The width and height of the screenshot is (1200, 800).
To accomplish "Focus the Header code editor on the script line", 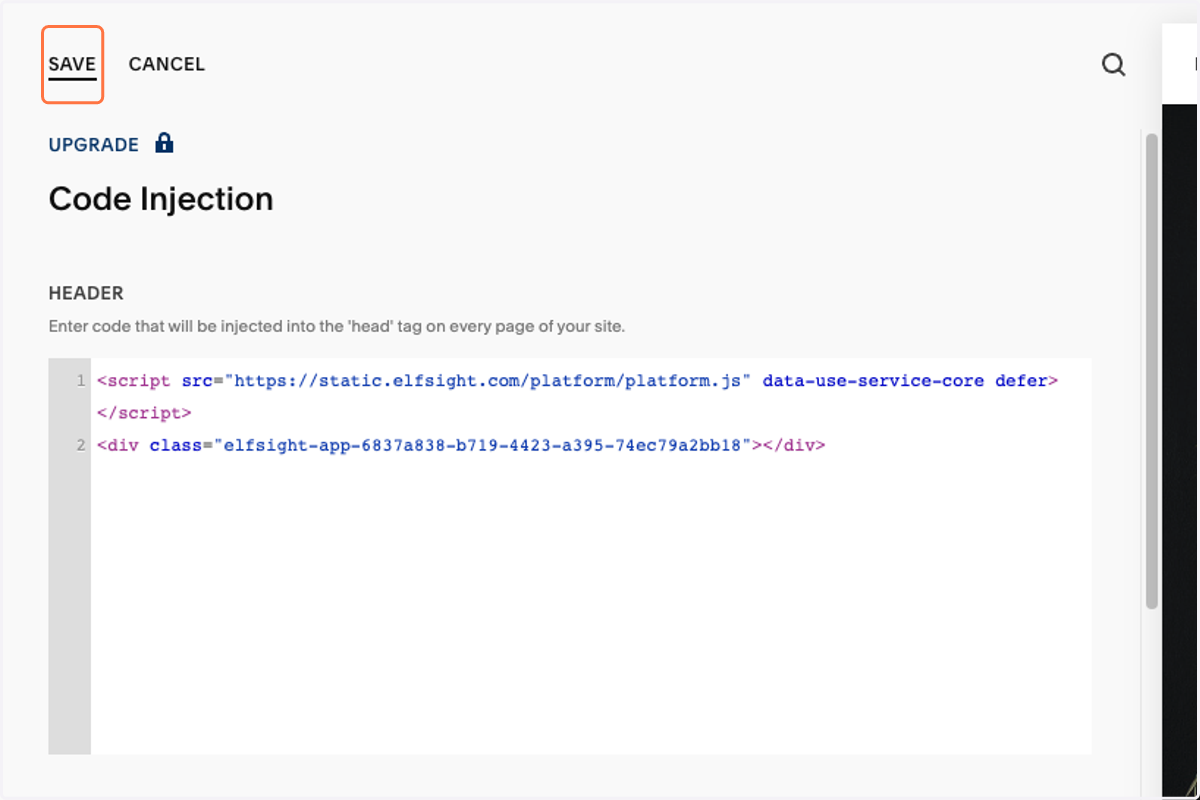I will [577, 381].
